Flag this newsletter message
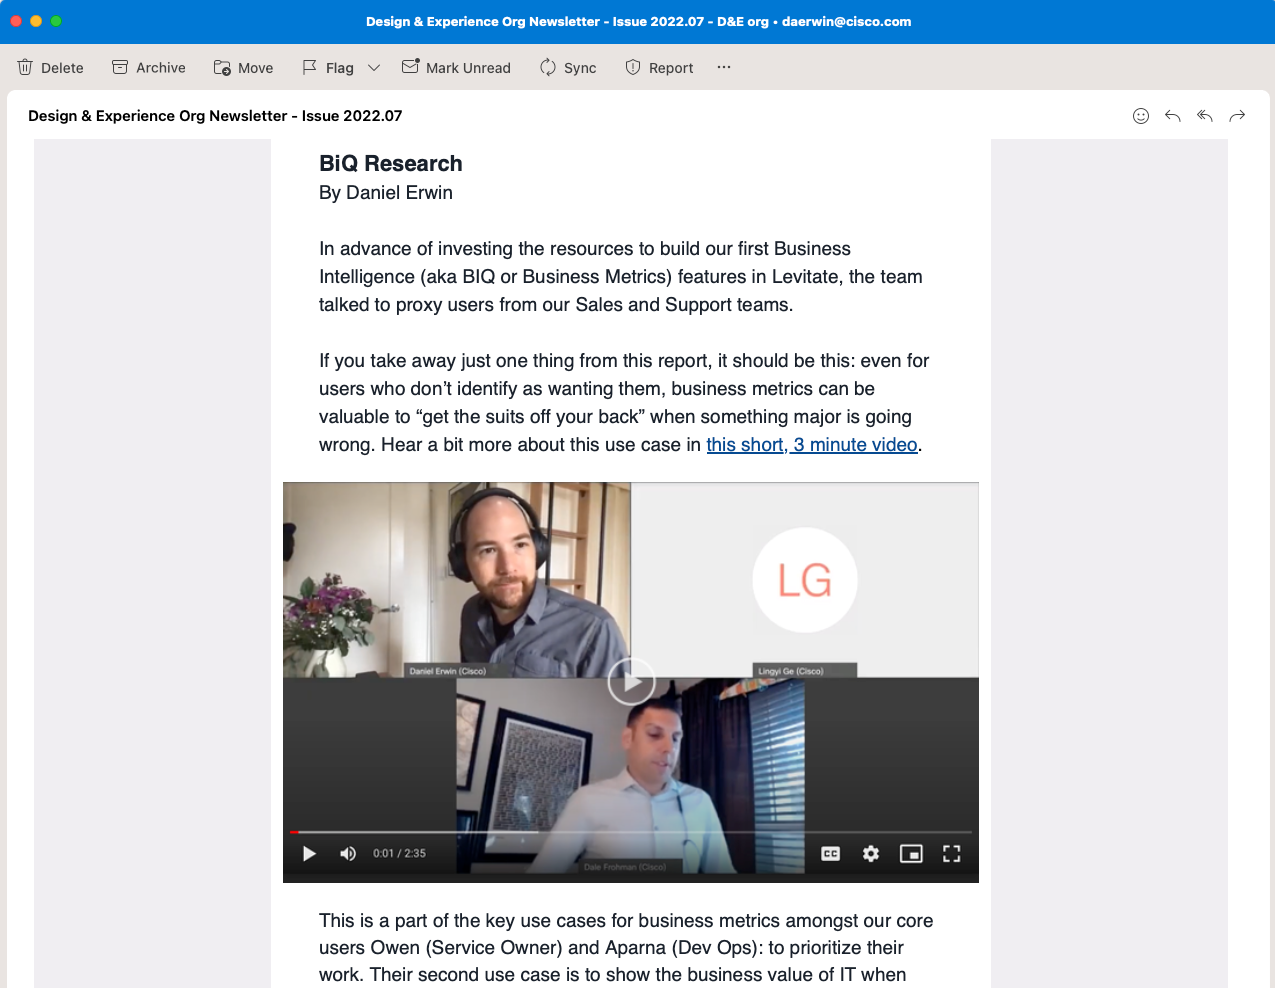Image resolution: width=1275 pixels, height=988 pixels. point(328,68)
